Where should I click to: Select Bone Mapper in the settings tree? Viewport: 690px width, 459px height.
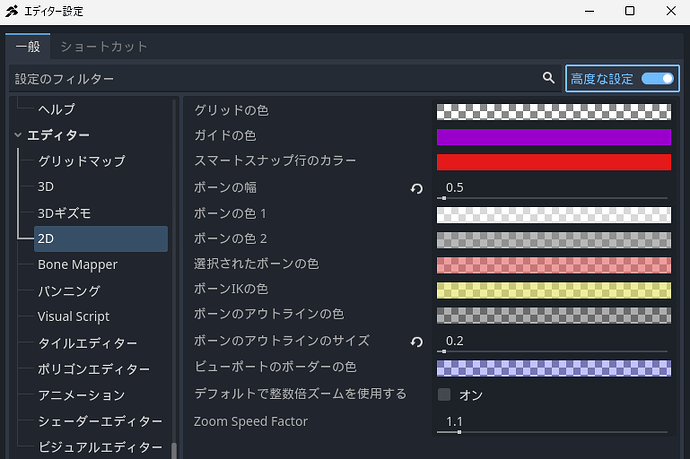point(77,264)
